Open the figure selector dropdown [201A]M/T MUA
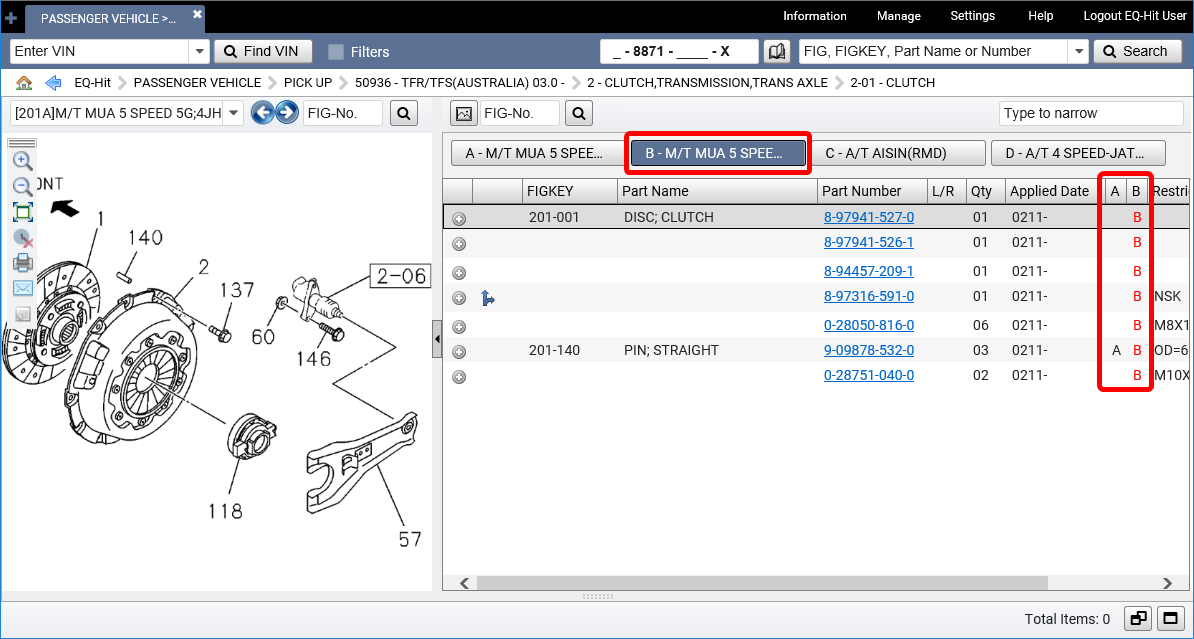1194x639 pixels. click(234, 113)
